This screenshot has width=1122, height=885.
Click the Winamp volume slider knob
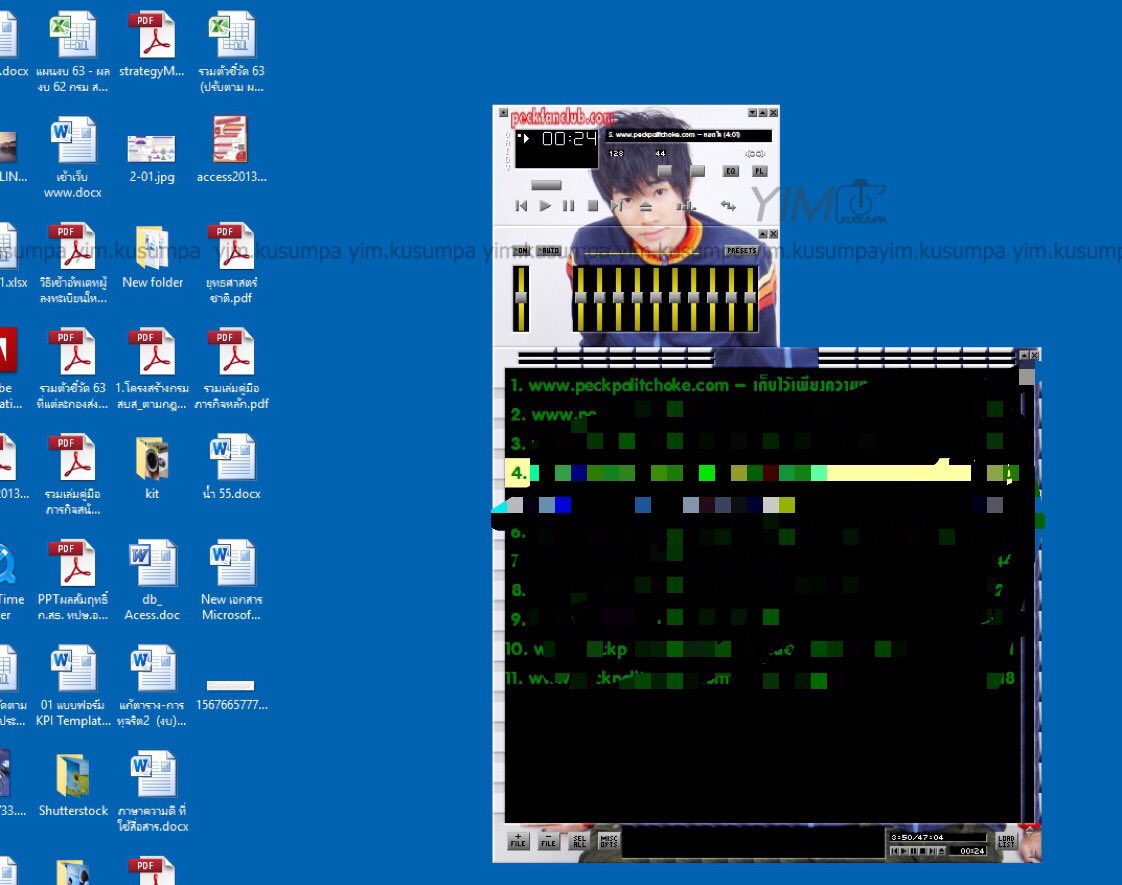665,171
